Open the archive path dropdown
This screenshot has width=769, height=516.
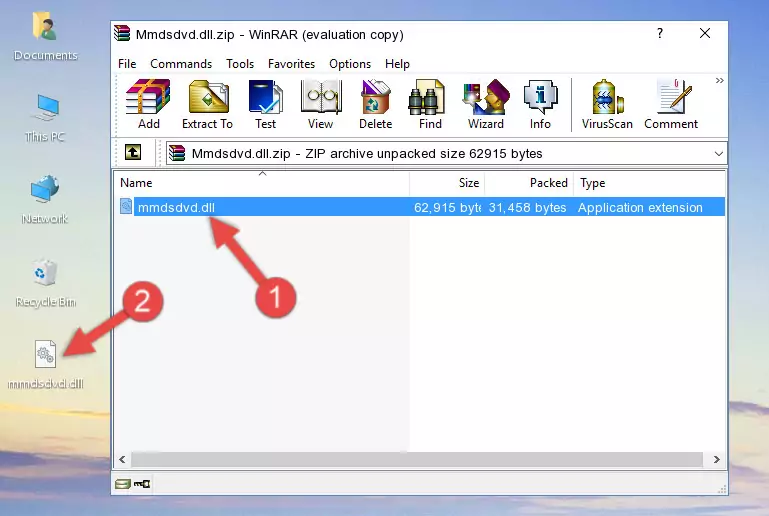click(x=718, y=154)
